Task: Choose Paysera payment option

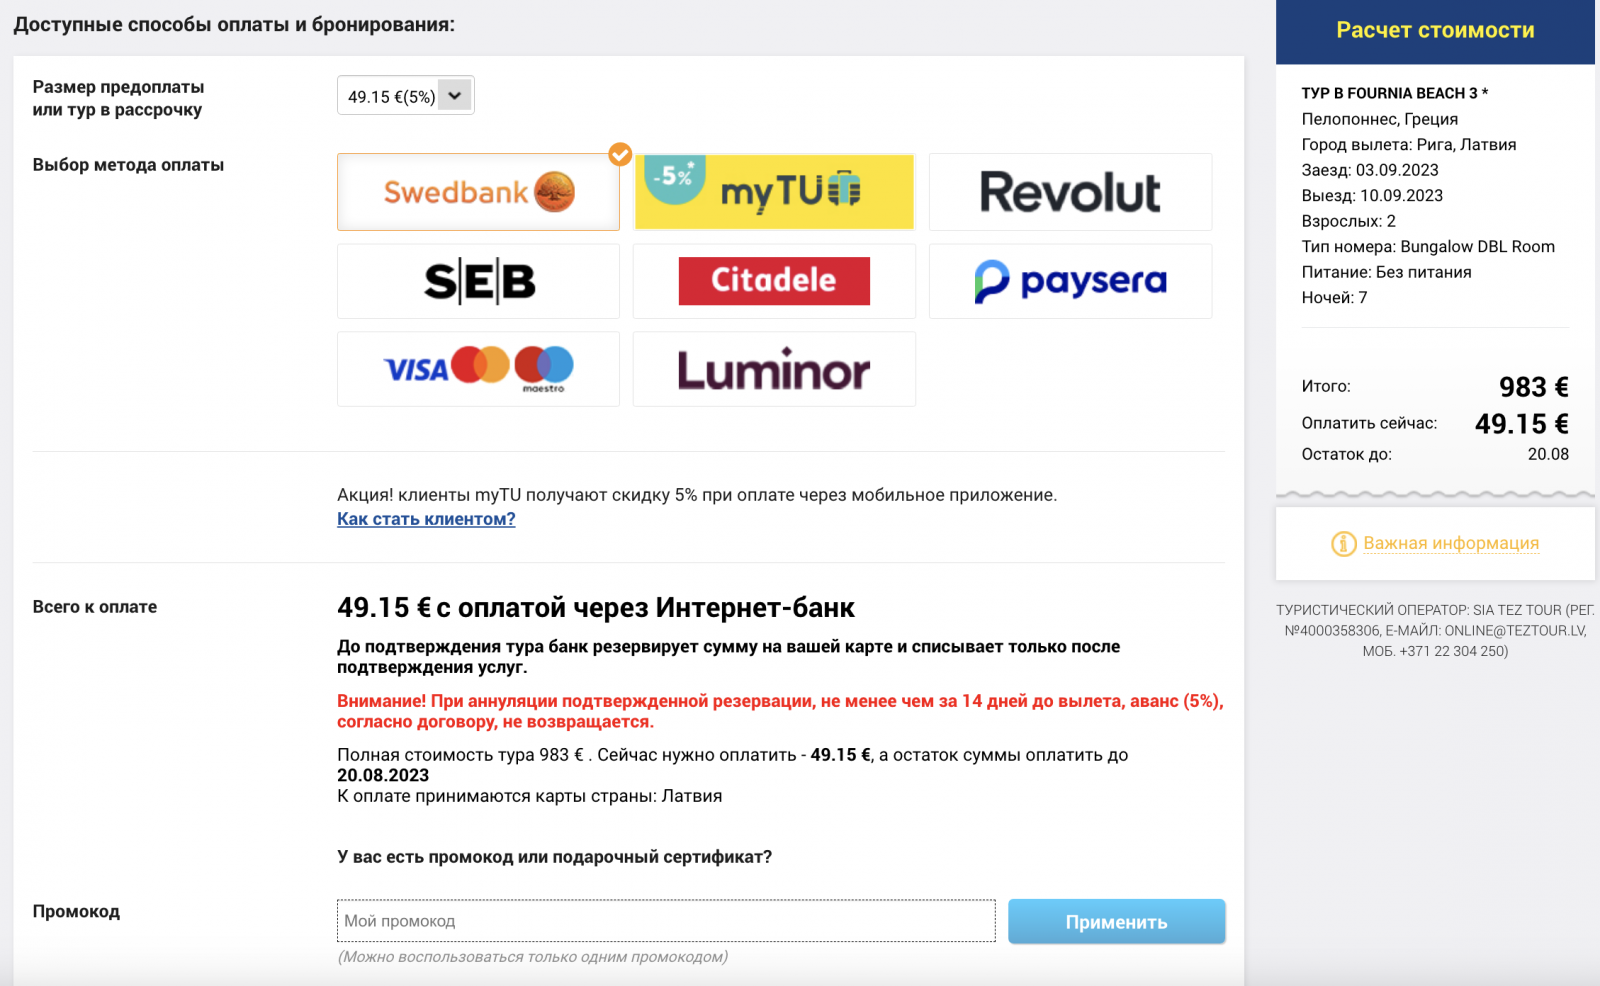Action: 1070,281
